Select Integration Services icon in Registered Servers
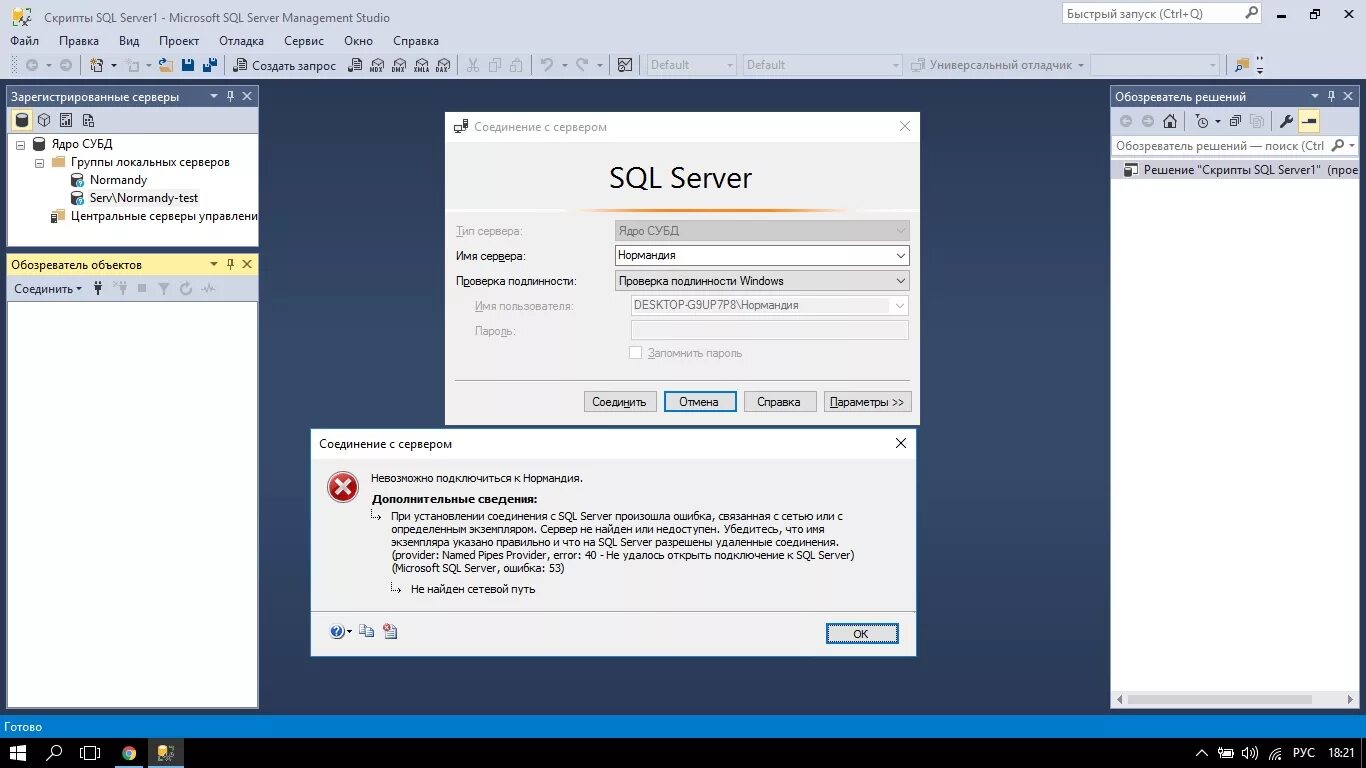 click(88, 120)
